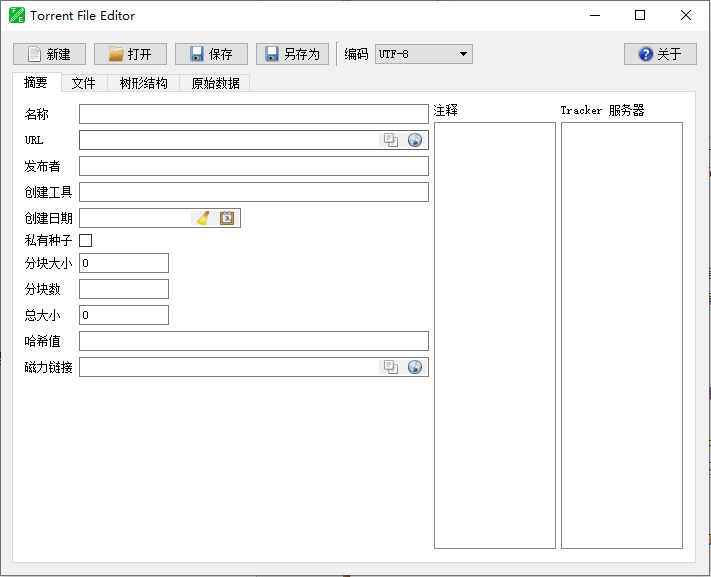Switch to the 文件 tab
The image size is (711, 577).
(83, 83)
